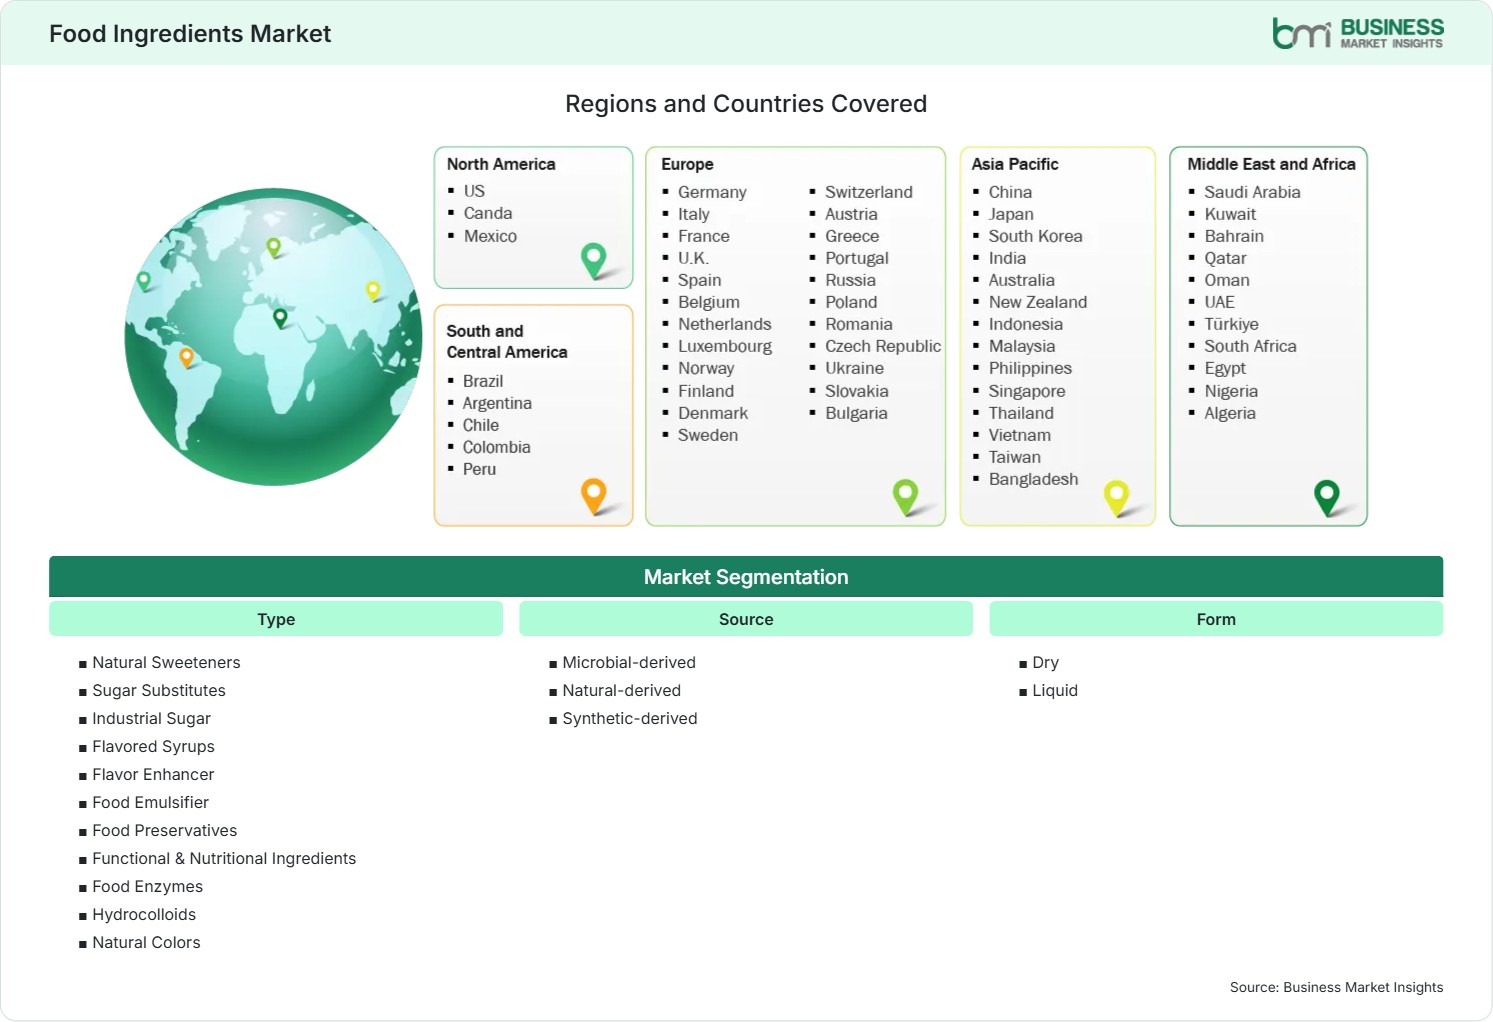Image resolution: width=1493 pixels, height=1022 pixels.
Task: Click Luxembourg in the Europe list
Action: tap(725, 346)
